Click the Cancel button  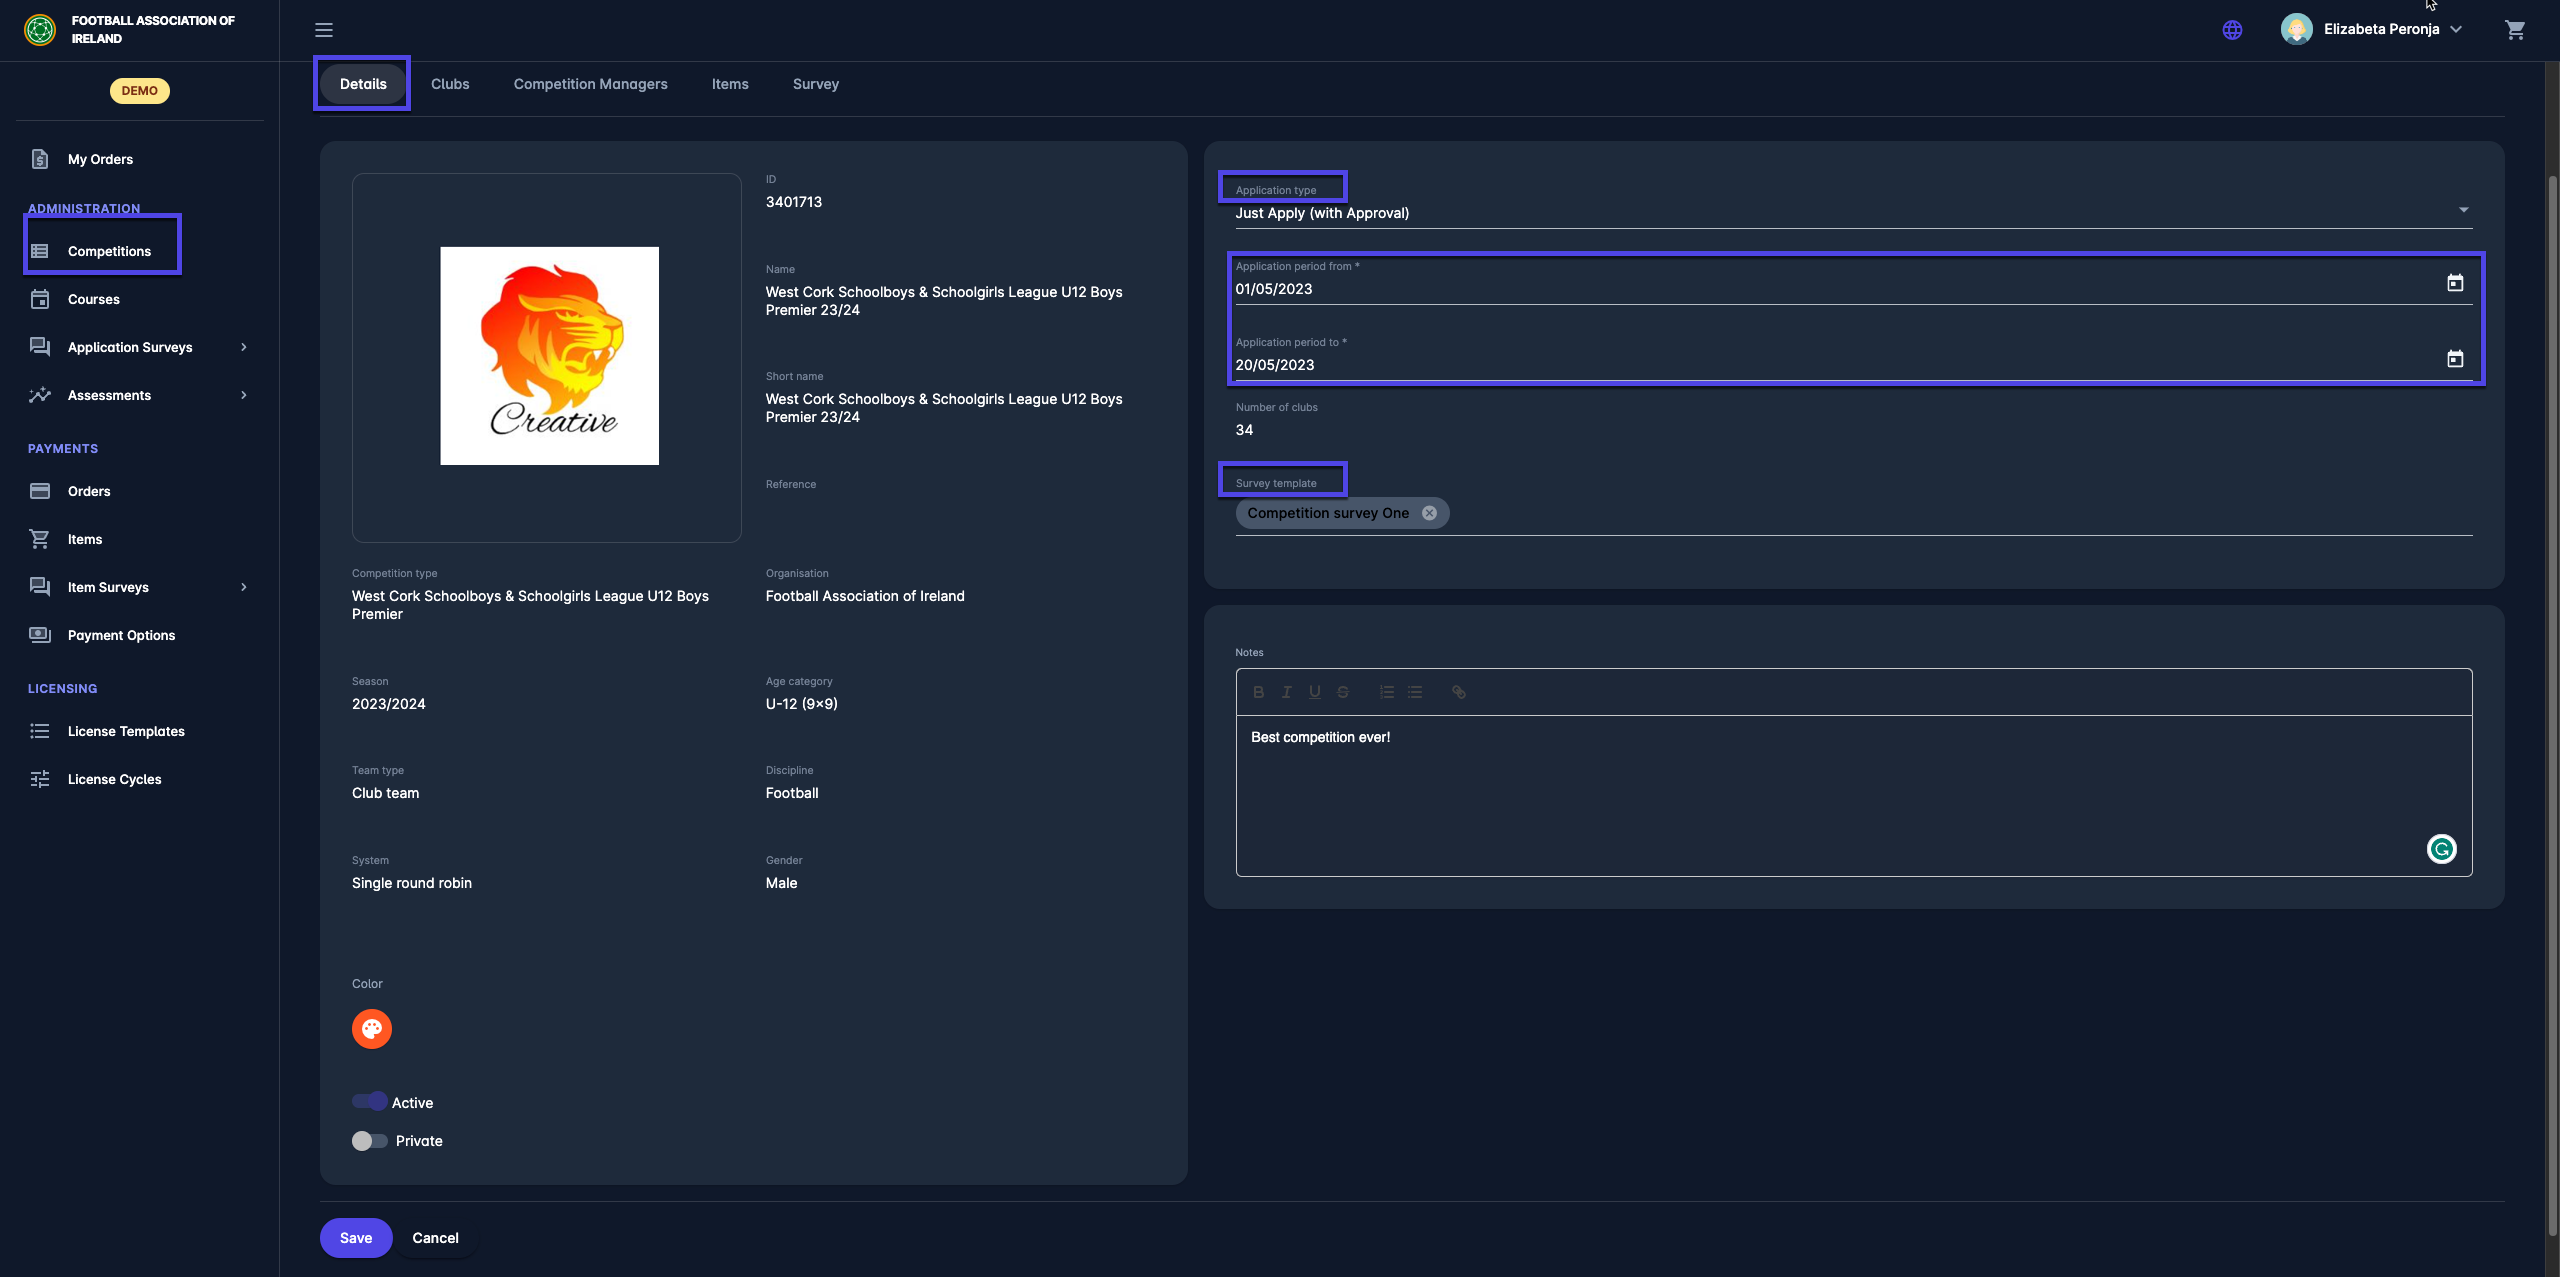tap(435, 1238)
